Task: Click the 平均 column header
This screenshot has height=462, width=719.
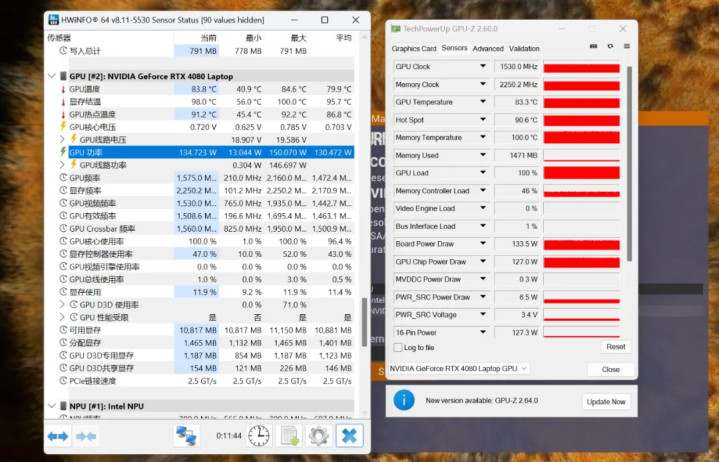Action: (x=343, y=38)
